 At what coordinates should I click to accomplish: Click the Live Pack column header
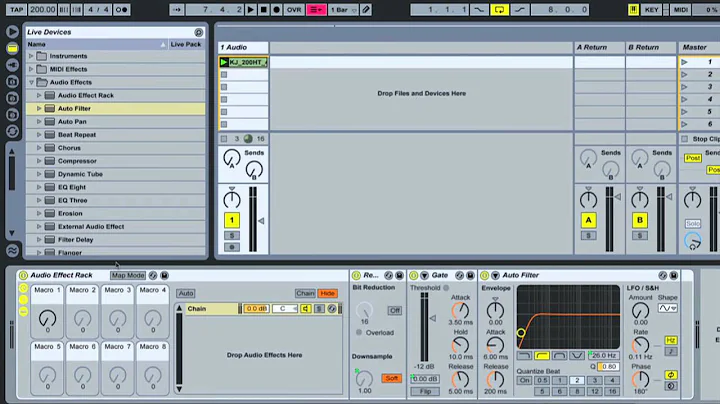tap(186, 45)
